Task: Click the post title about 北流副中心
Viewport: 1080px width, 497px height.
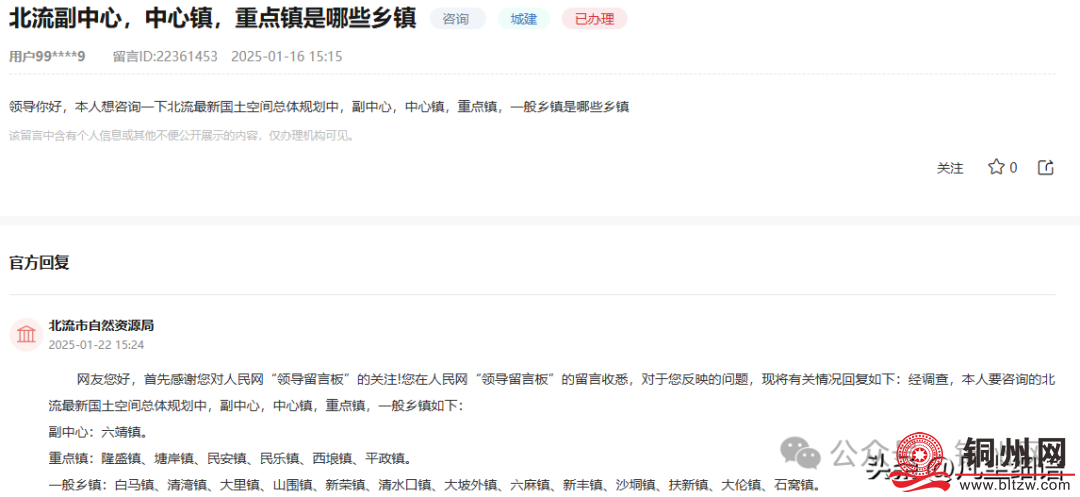Action: pos(212,19)
